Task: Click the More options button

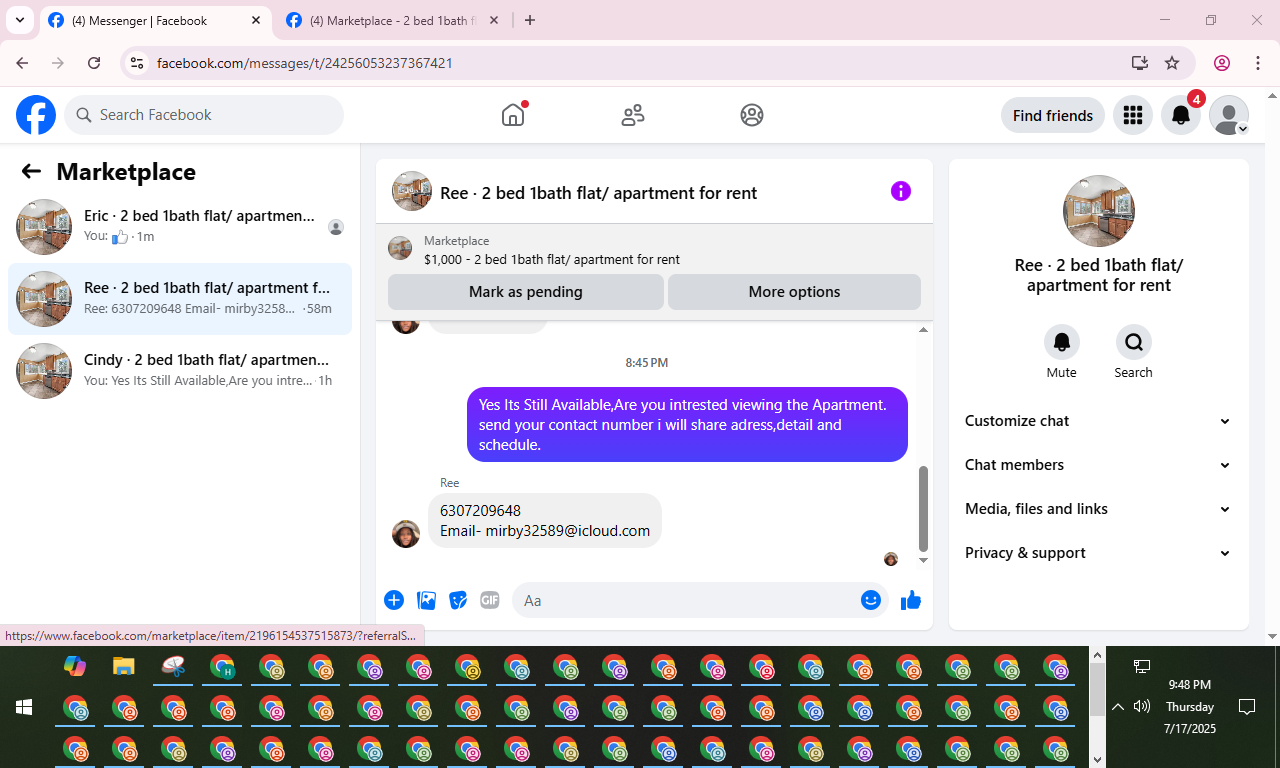Action: (794, 292)
